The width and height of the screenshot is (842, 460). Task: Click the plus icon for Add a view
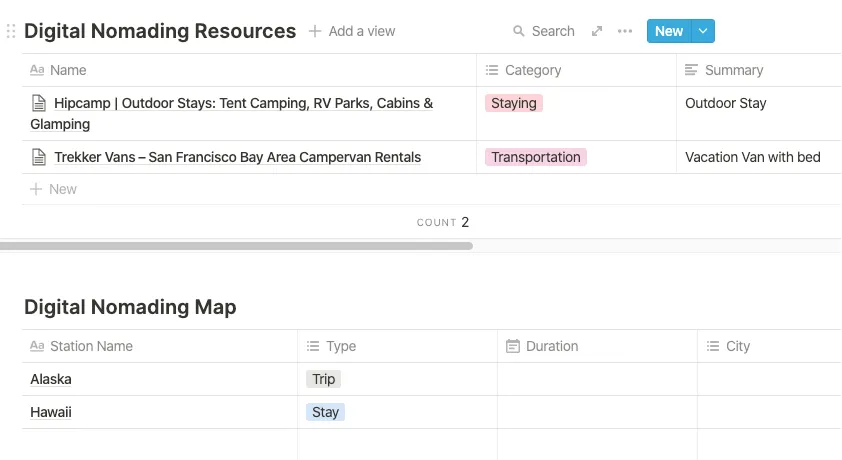click(315, 31)
